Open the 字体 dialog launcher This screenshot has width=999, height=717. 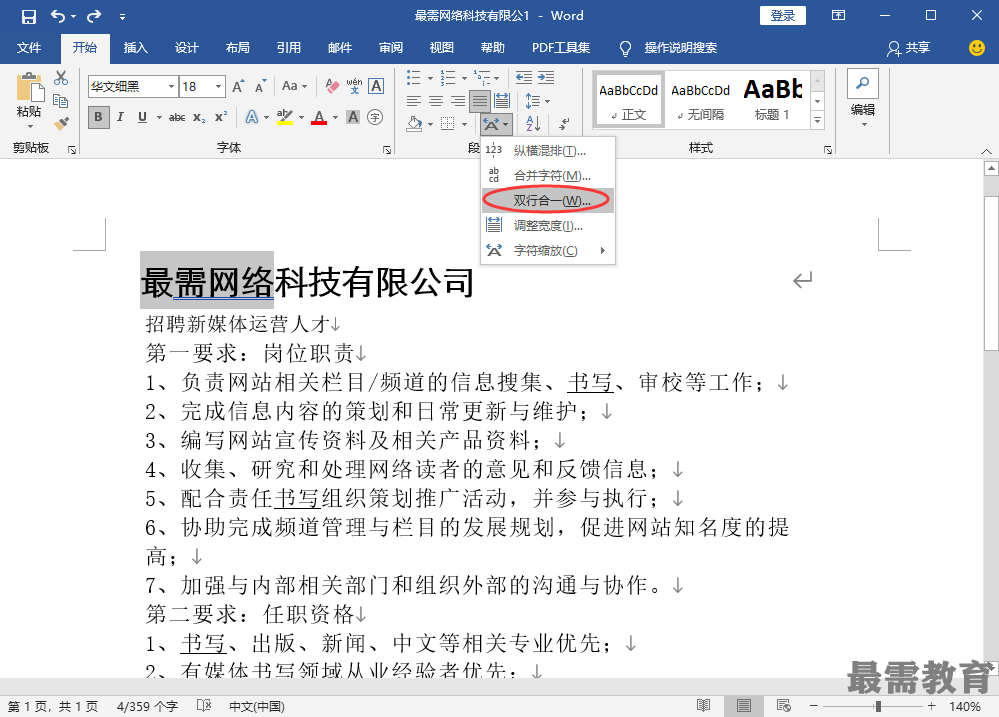pyautogui.click(x=387, y=150)
